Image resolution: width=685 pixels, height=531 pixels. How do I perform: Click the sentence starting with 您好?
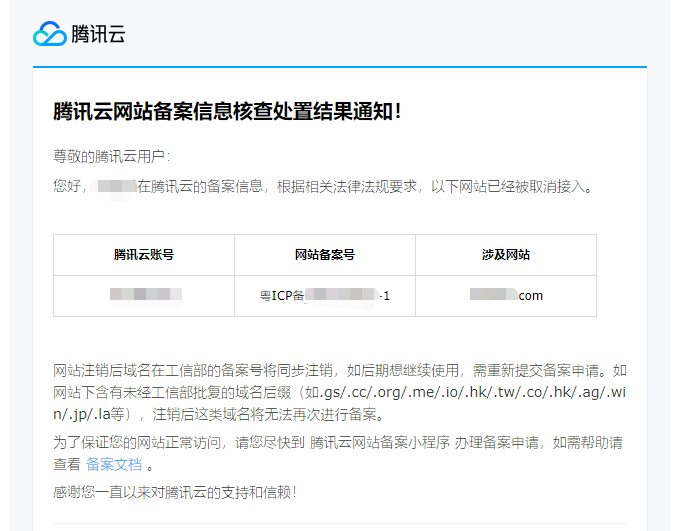click(x=323, y=187)
